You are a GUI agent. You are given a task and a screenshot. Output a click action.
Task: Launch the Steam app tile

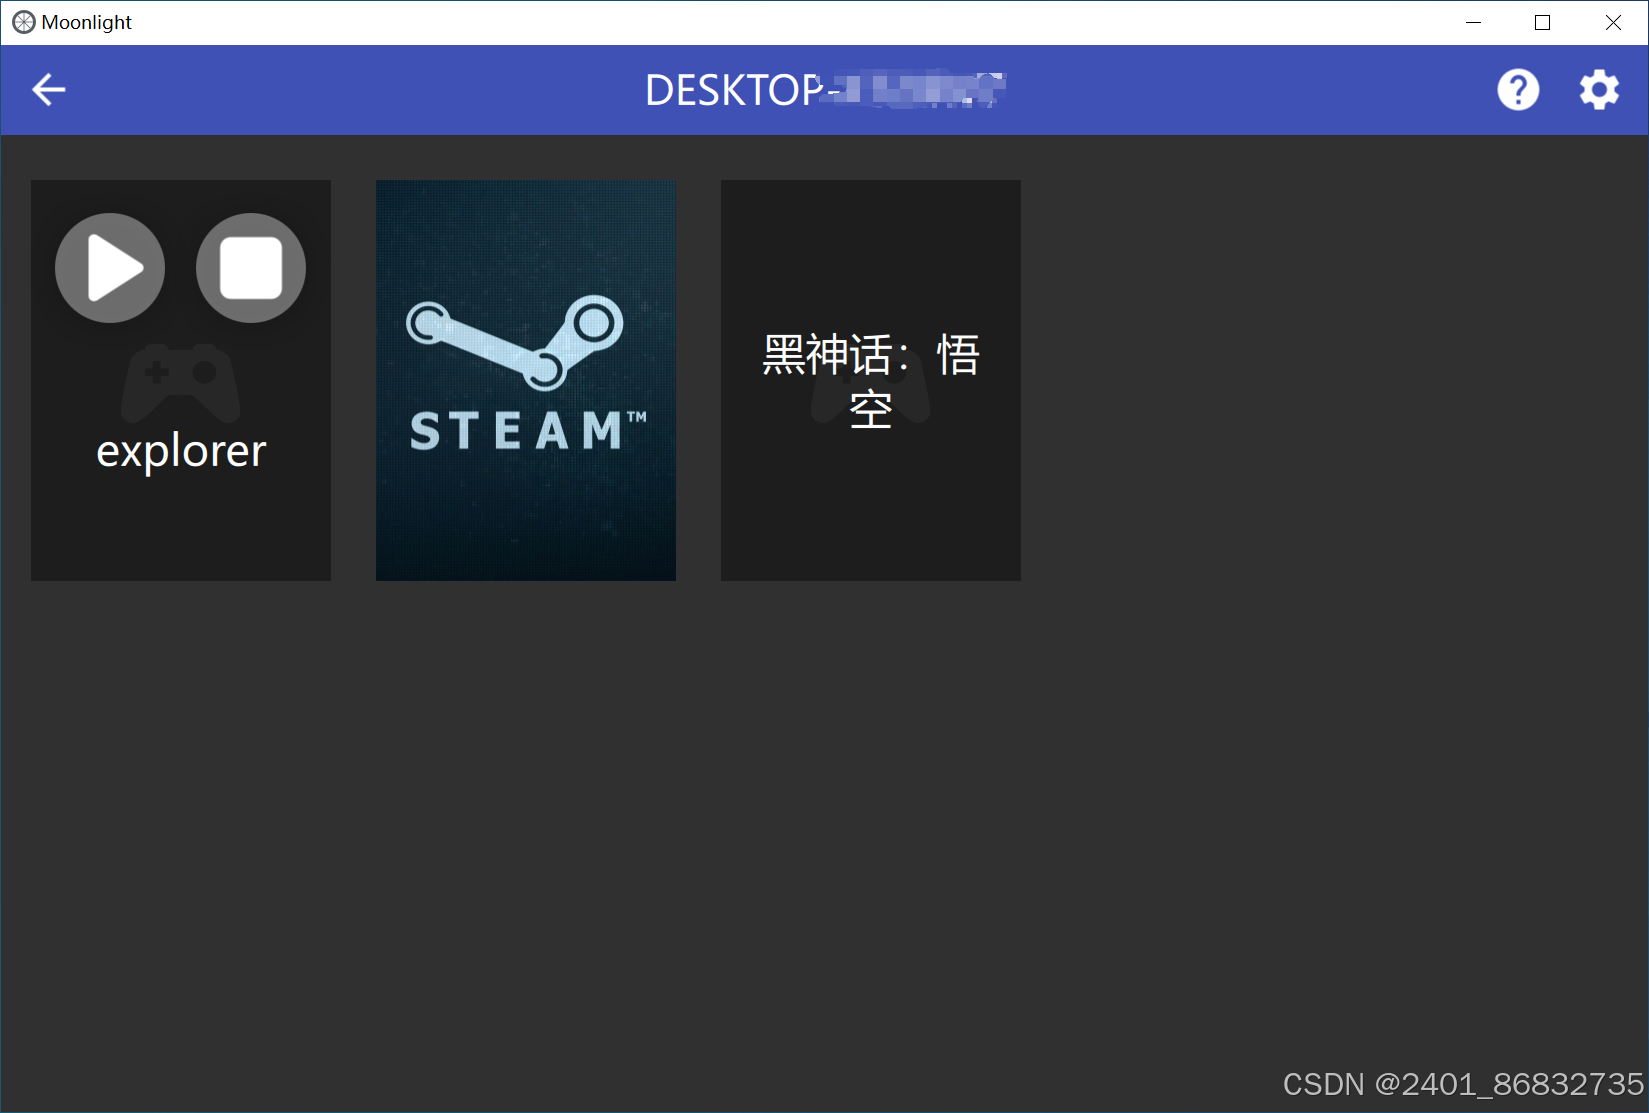pos(526,380)
